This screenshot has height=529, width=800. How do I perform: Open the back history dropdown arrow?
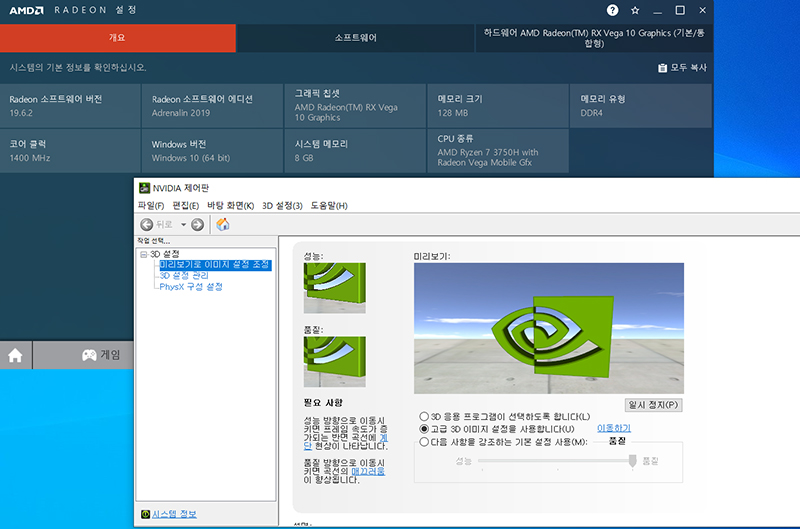[183, 225]
